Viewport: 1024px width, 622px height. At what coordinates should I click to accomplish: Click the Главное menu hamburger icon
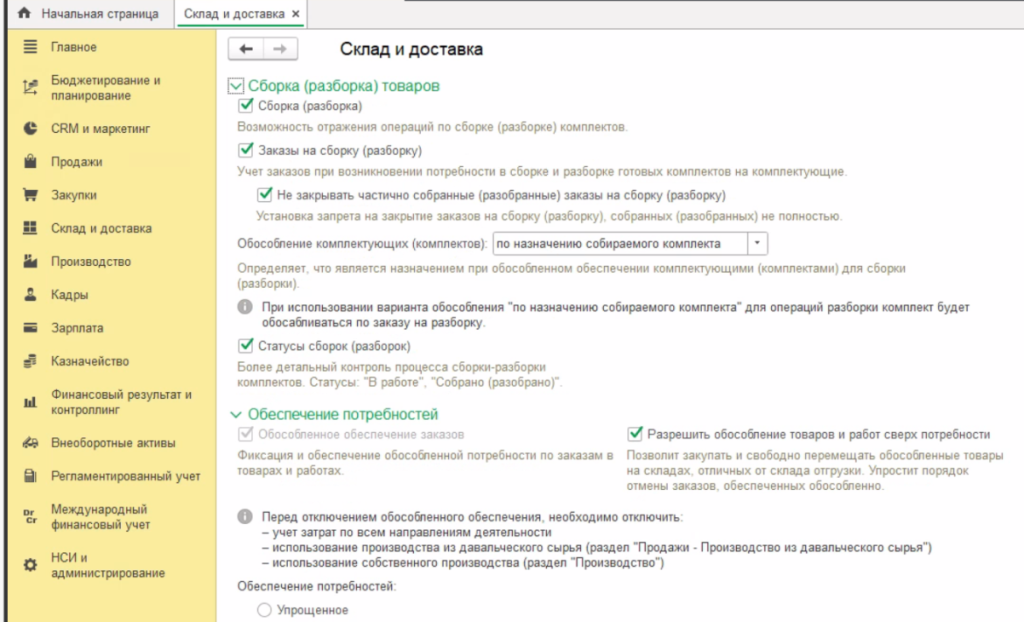(x=30, y=47)
